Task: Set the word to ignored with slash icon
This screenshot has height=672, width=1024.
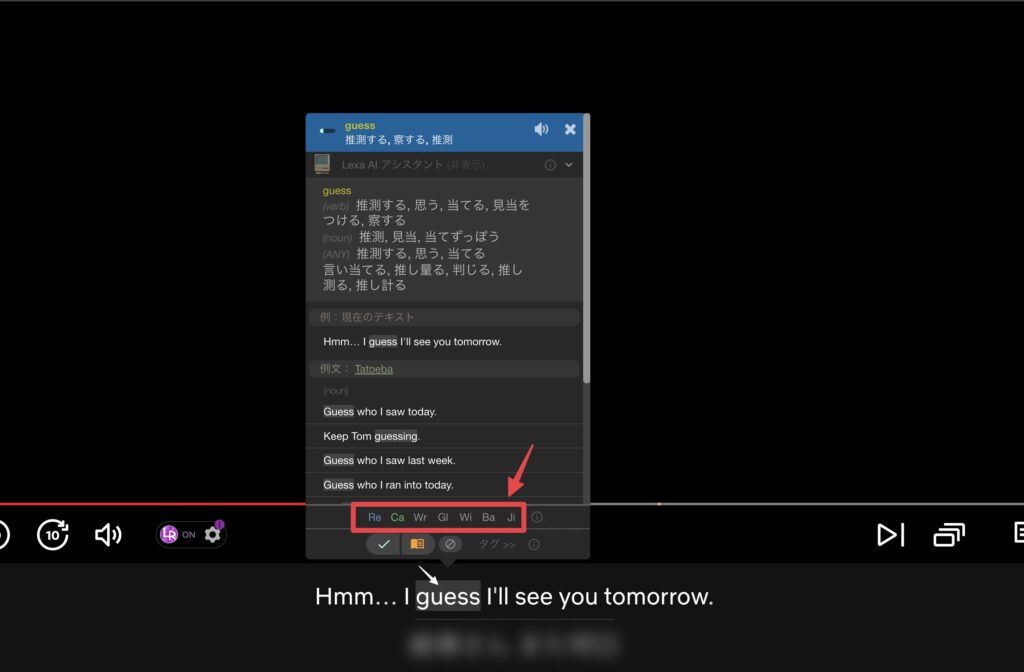Action: (x=450, y=544)
